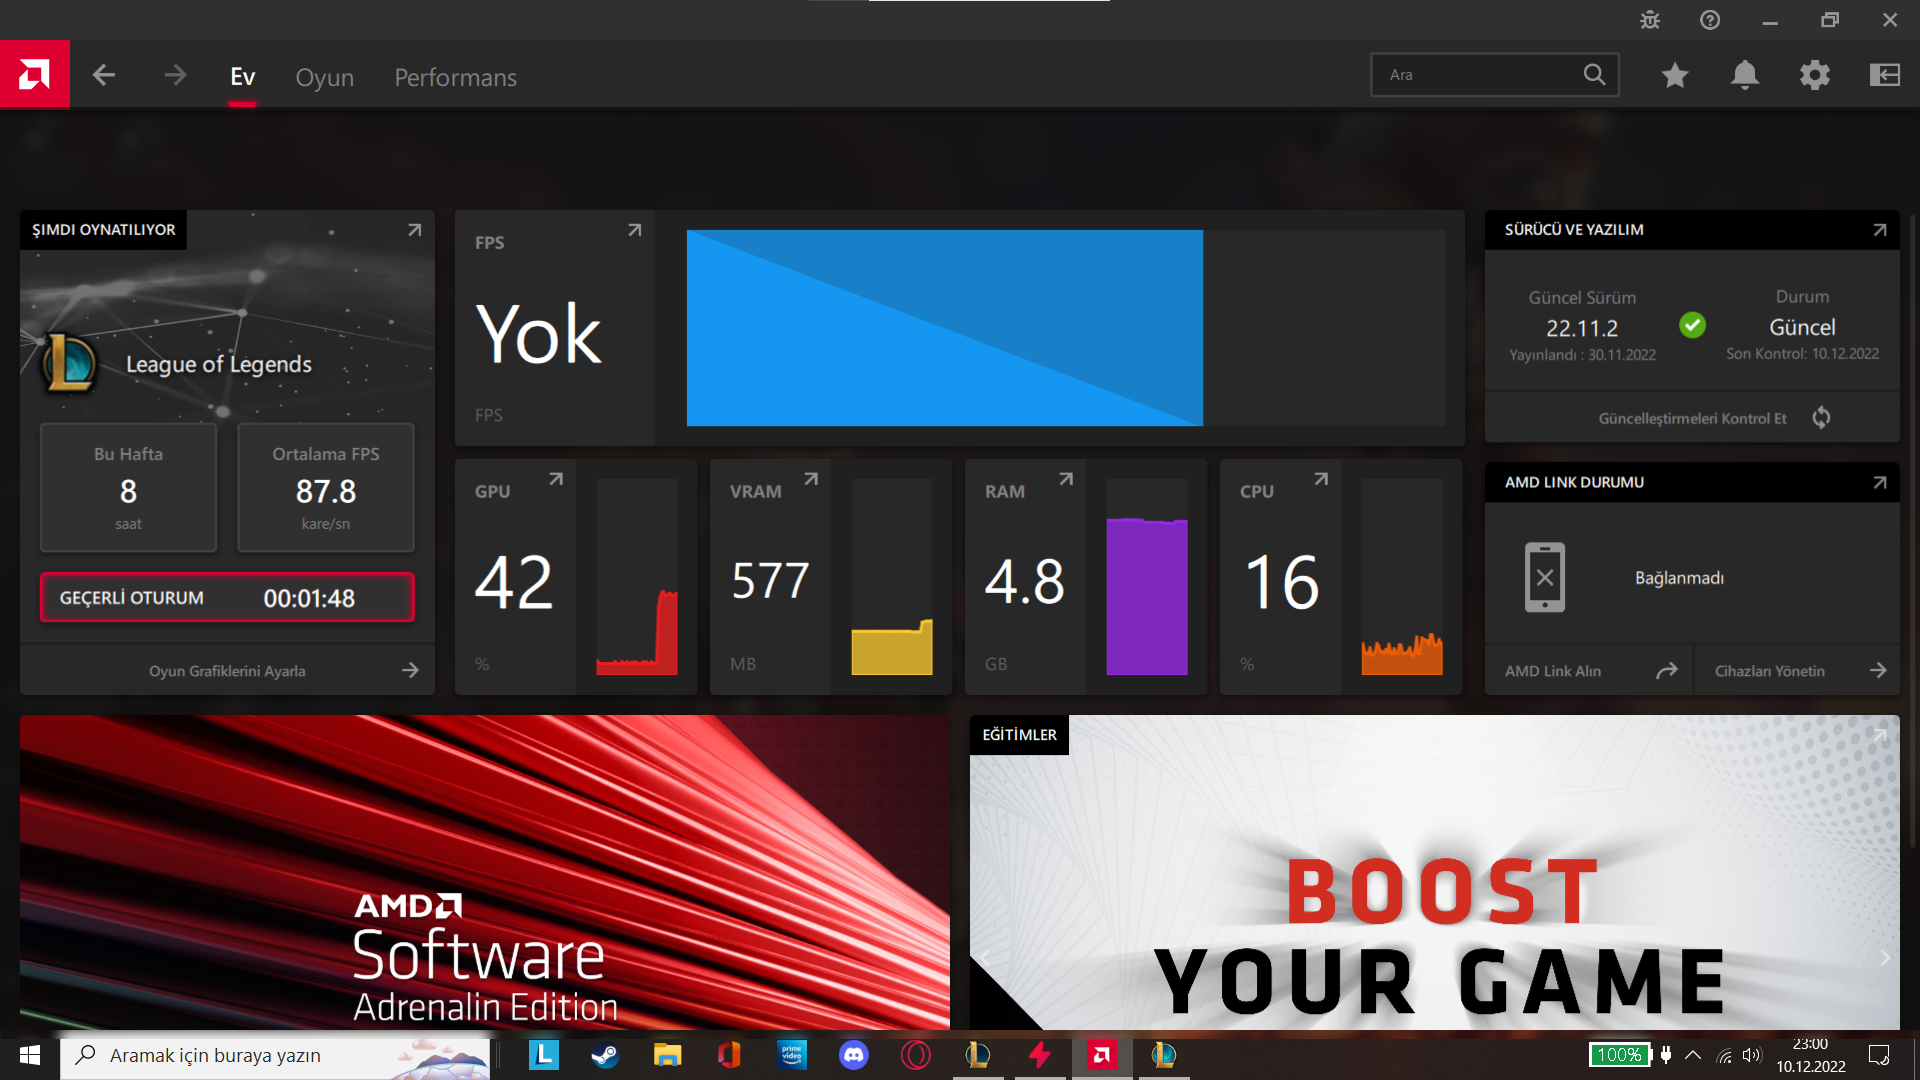Expand the Sürücü ve Yazılım panel
This screenshot has height=1080, width=1920.
[x=1880, y=230]
